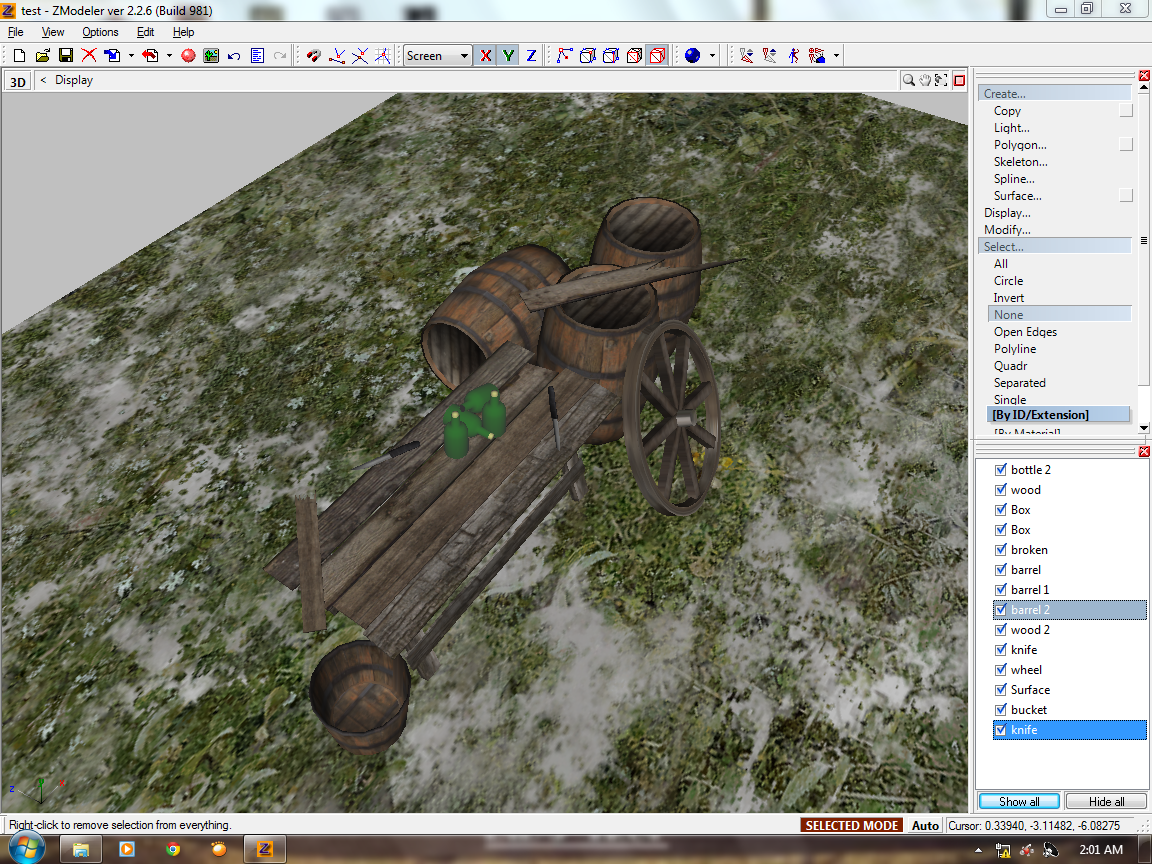Open the Materials editor red sphere icon
This screenshot has height=864, width=1152.
(x=188, y=56)
